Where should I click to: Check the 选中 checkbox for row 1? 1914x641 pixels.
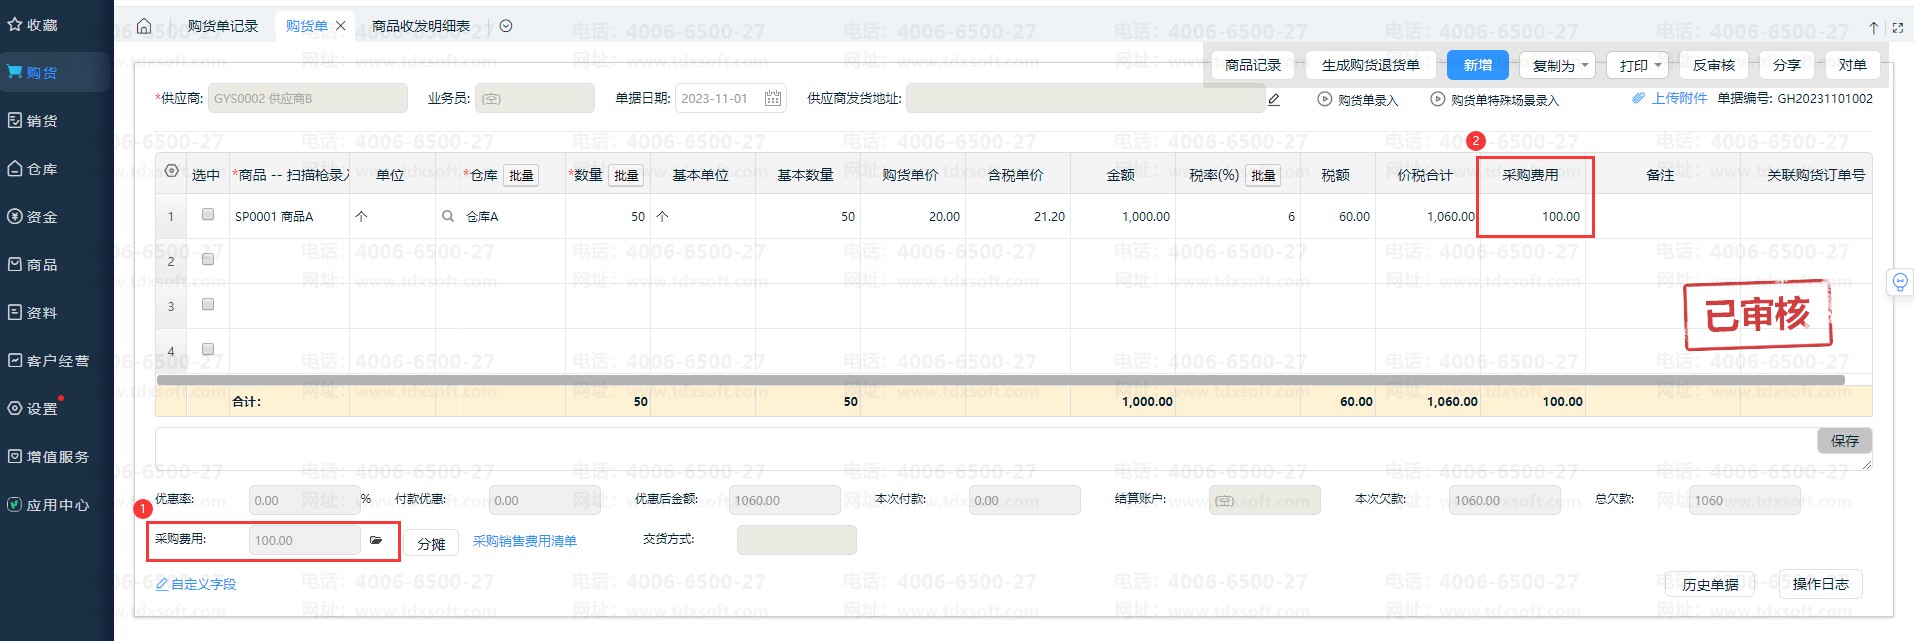(208, 214)
